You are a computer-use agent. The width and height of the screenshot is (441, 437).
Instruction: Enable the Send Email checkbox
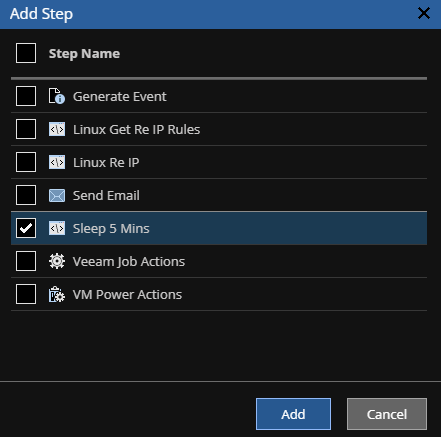coord(26,195)
